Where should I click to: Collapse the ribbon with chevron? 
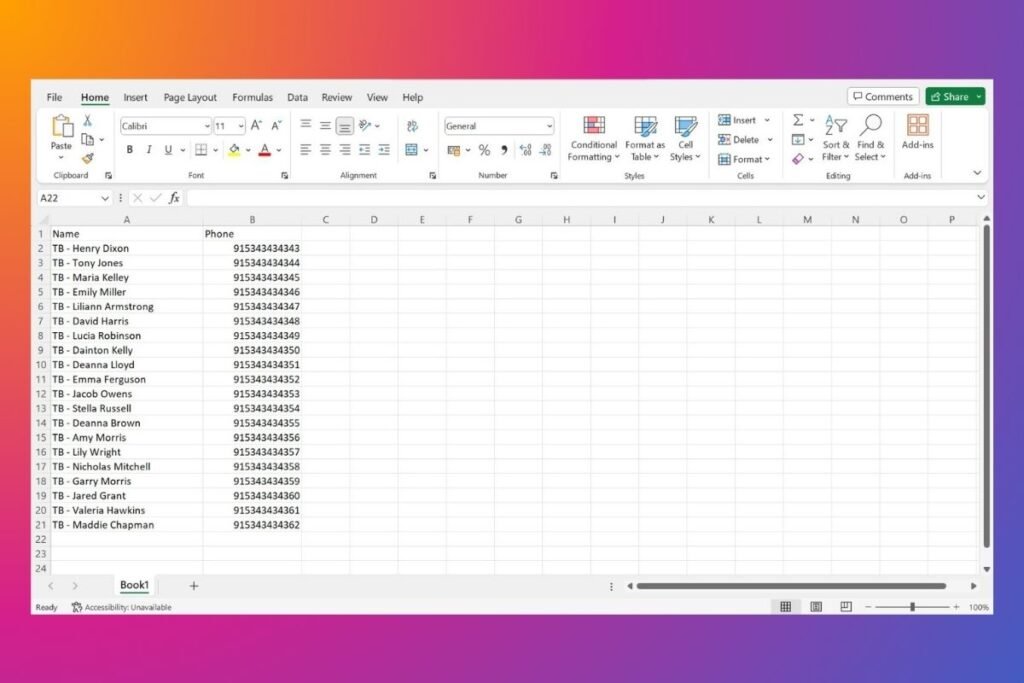coord(977,173)
